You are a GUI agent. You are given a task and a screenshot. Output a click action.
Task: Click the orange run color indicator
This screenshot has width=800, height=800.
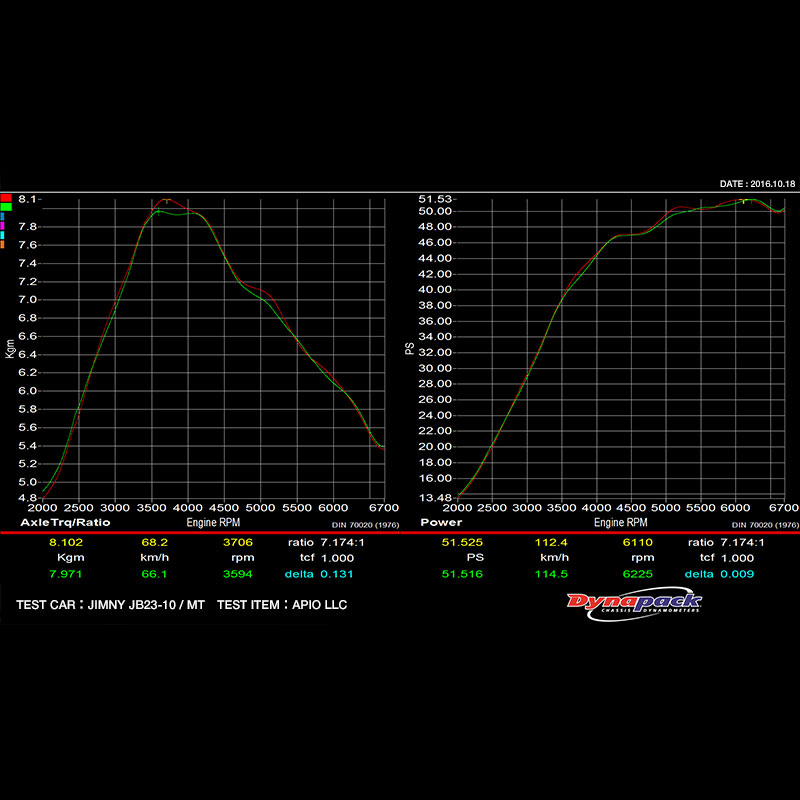[x=3, y=243]
